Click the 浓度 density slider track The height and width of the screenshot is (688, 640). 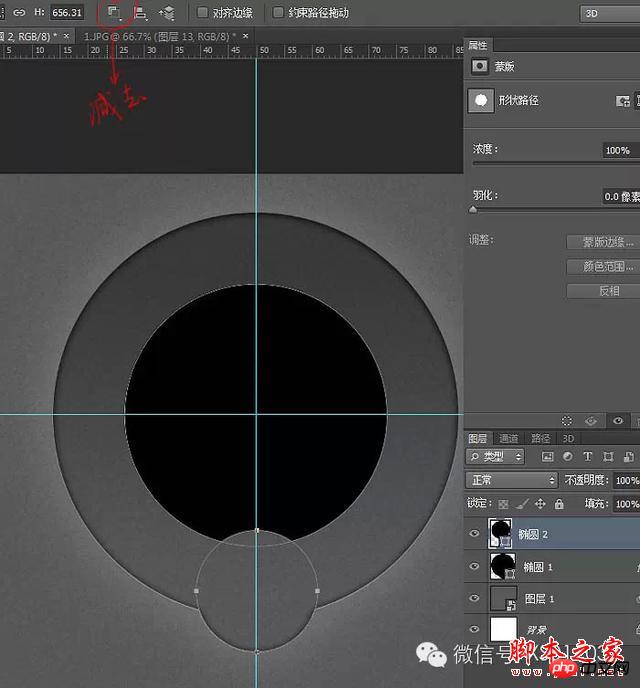(x=556, y=163)
